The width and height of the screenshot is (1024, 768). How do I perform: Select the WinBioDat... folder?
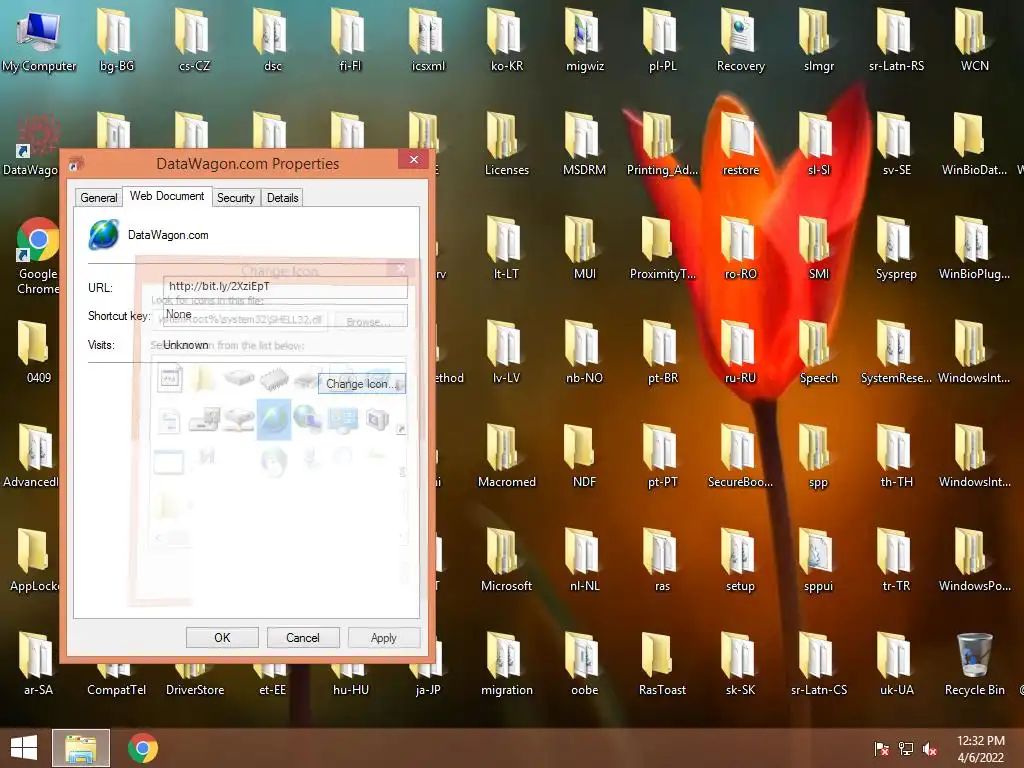click(974, 144)
